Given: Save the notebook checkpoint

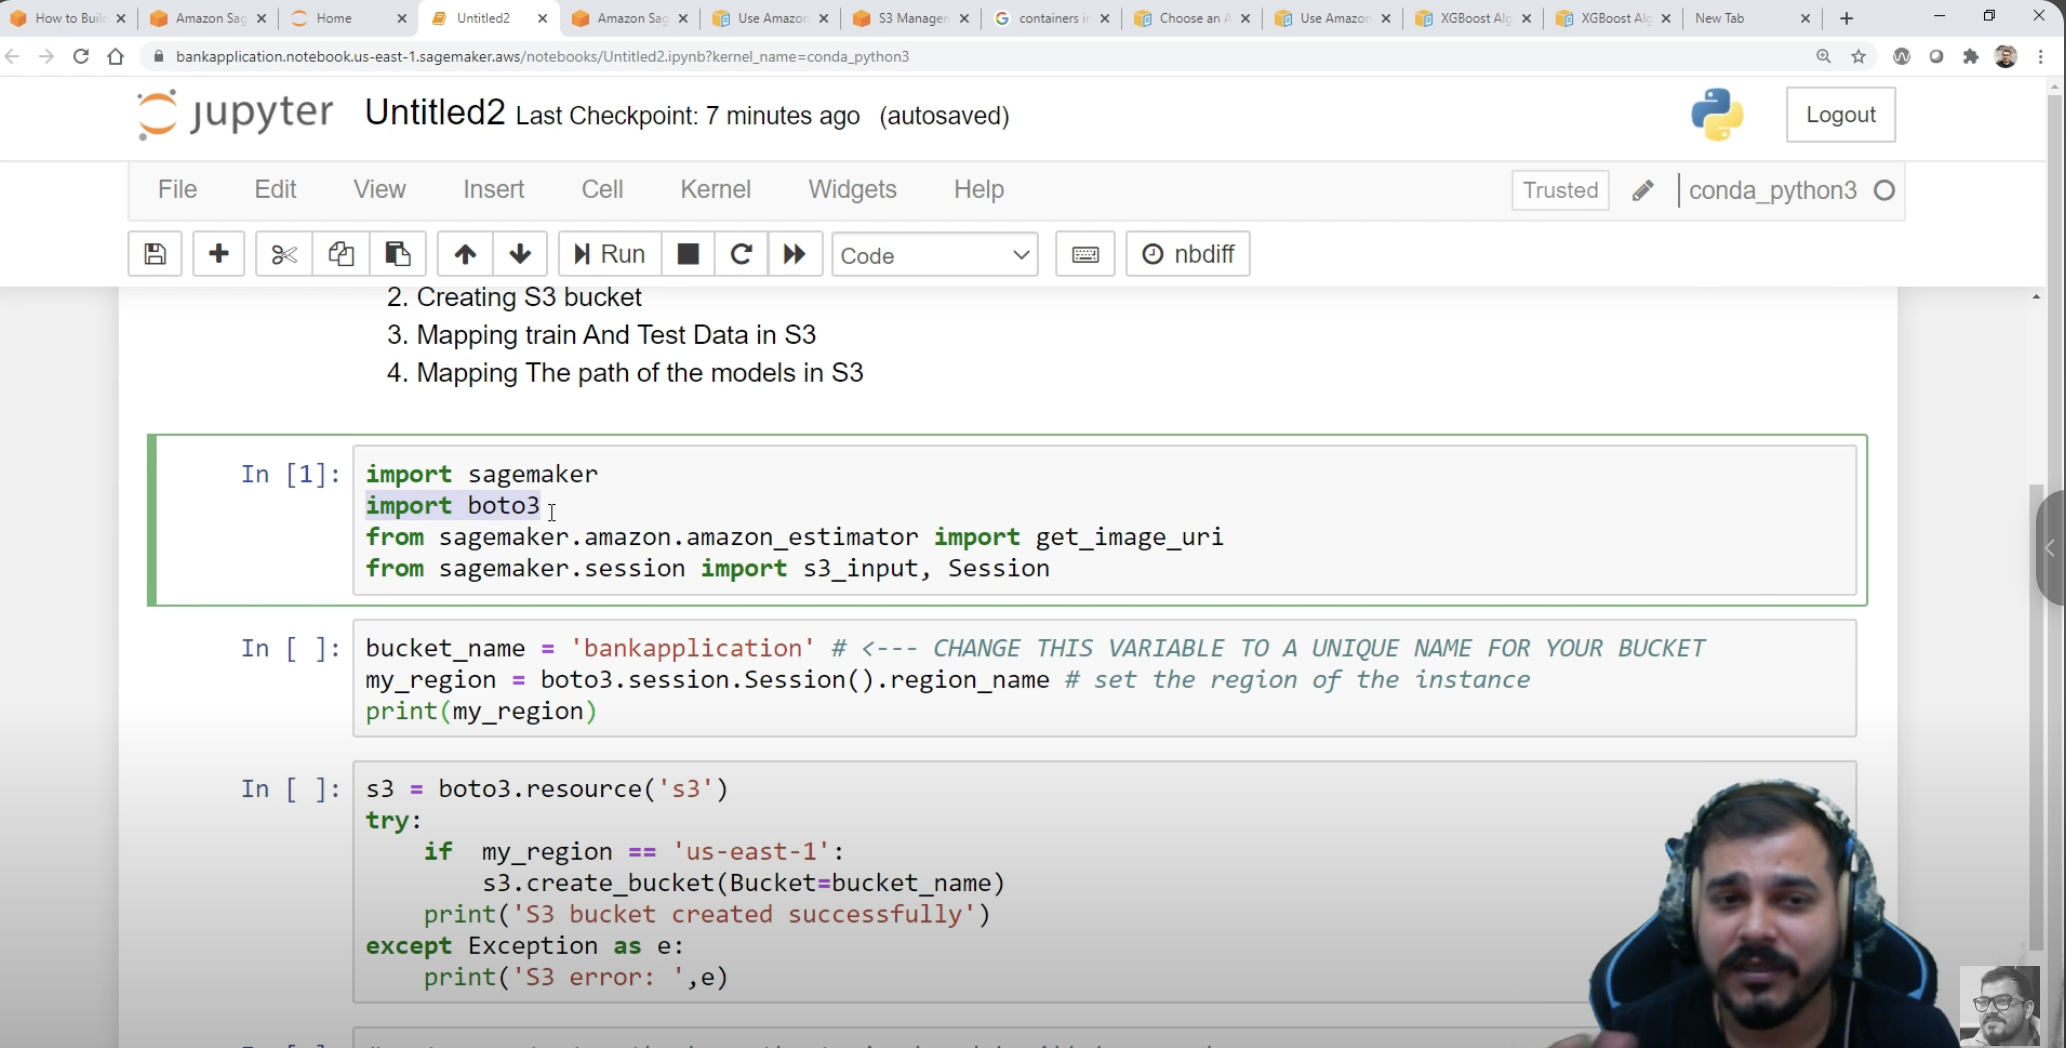Looking at the screenshot, I should [154, 253].
